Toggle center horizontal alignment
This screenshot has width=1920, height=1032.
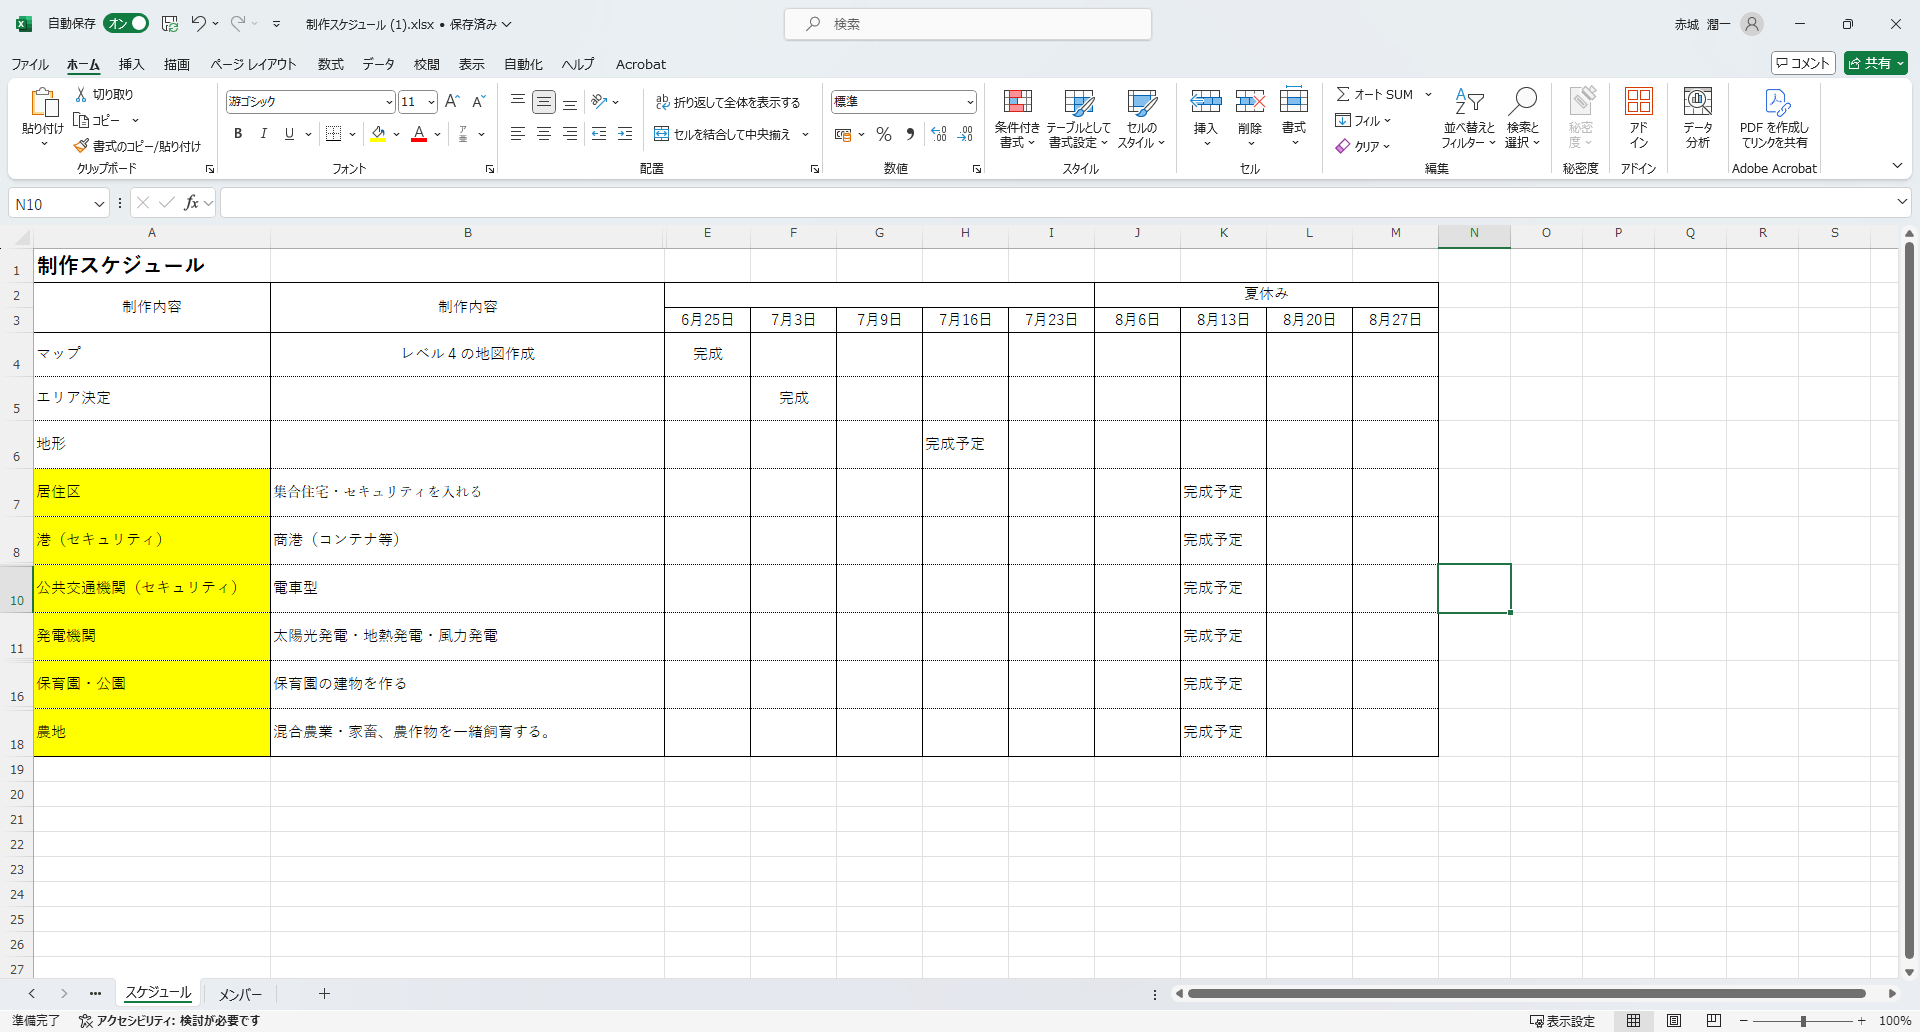(544, 133)
